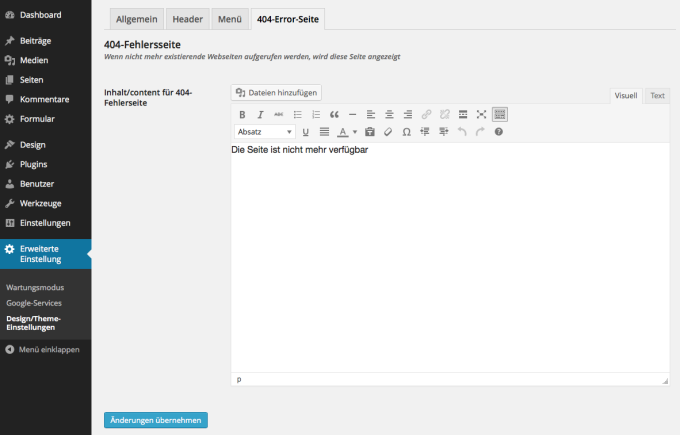Toggle italic formatting in editor toolbar
This screenshot has height=435, width=680.
260,114
